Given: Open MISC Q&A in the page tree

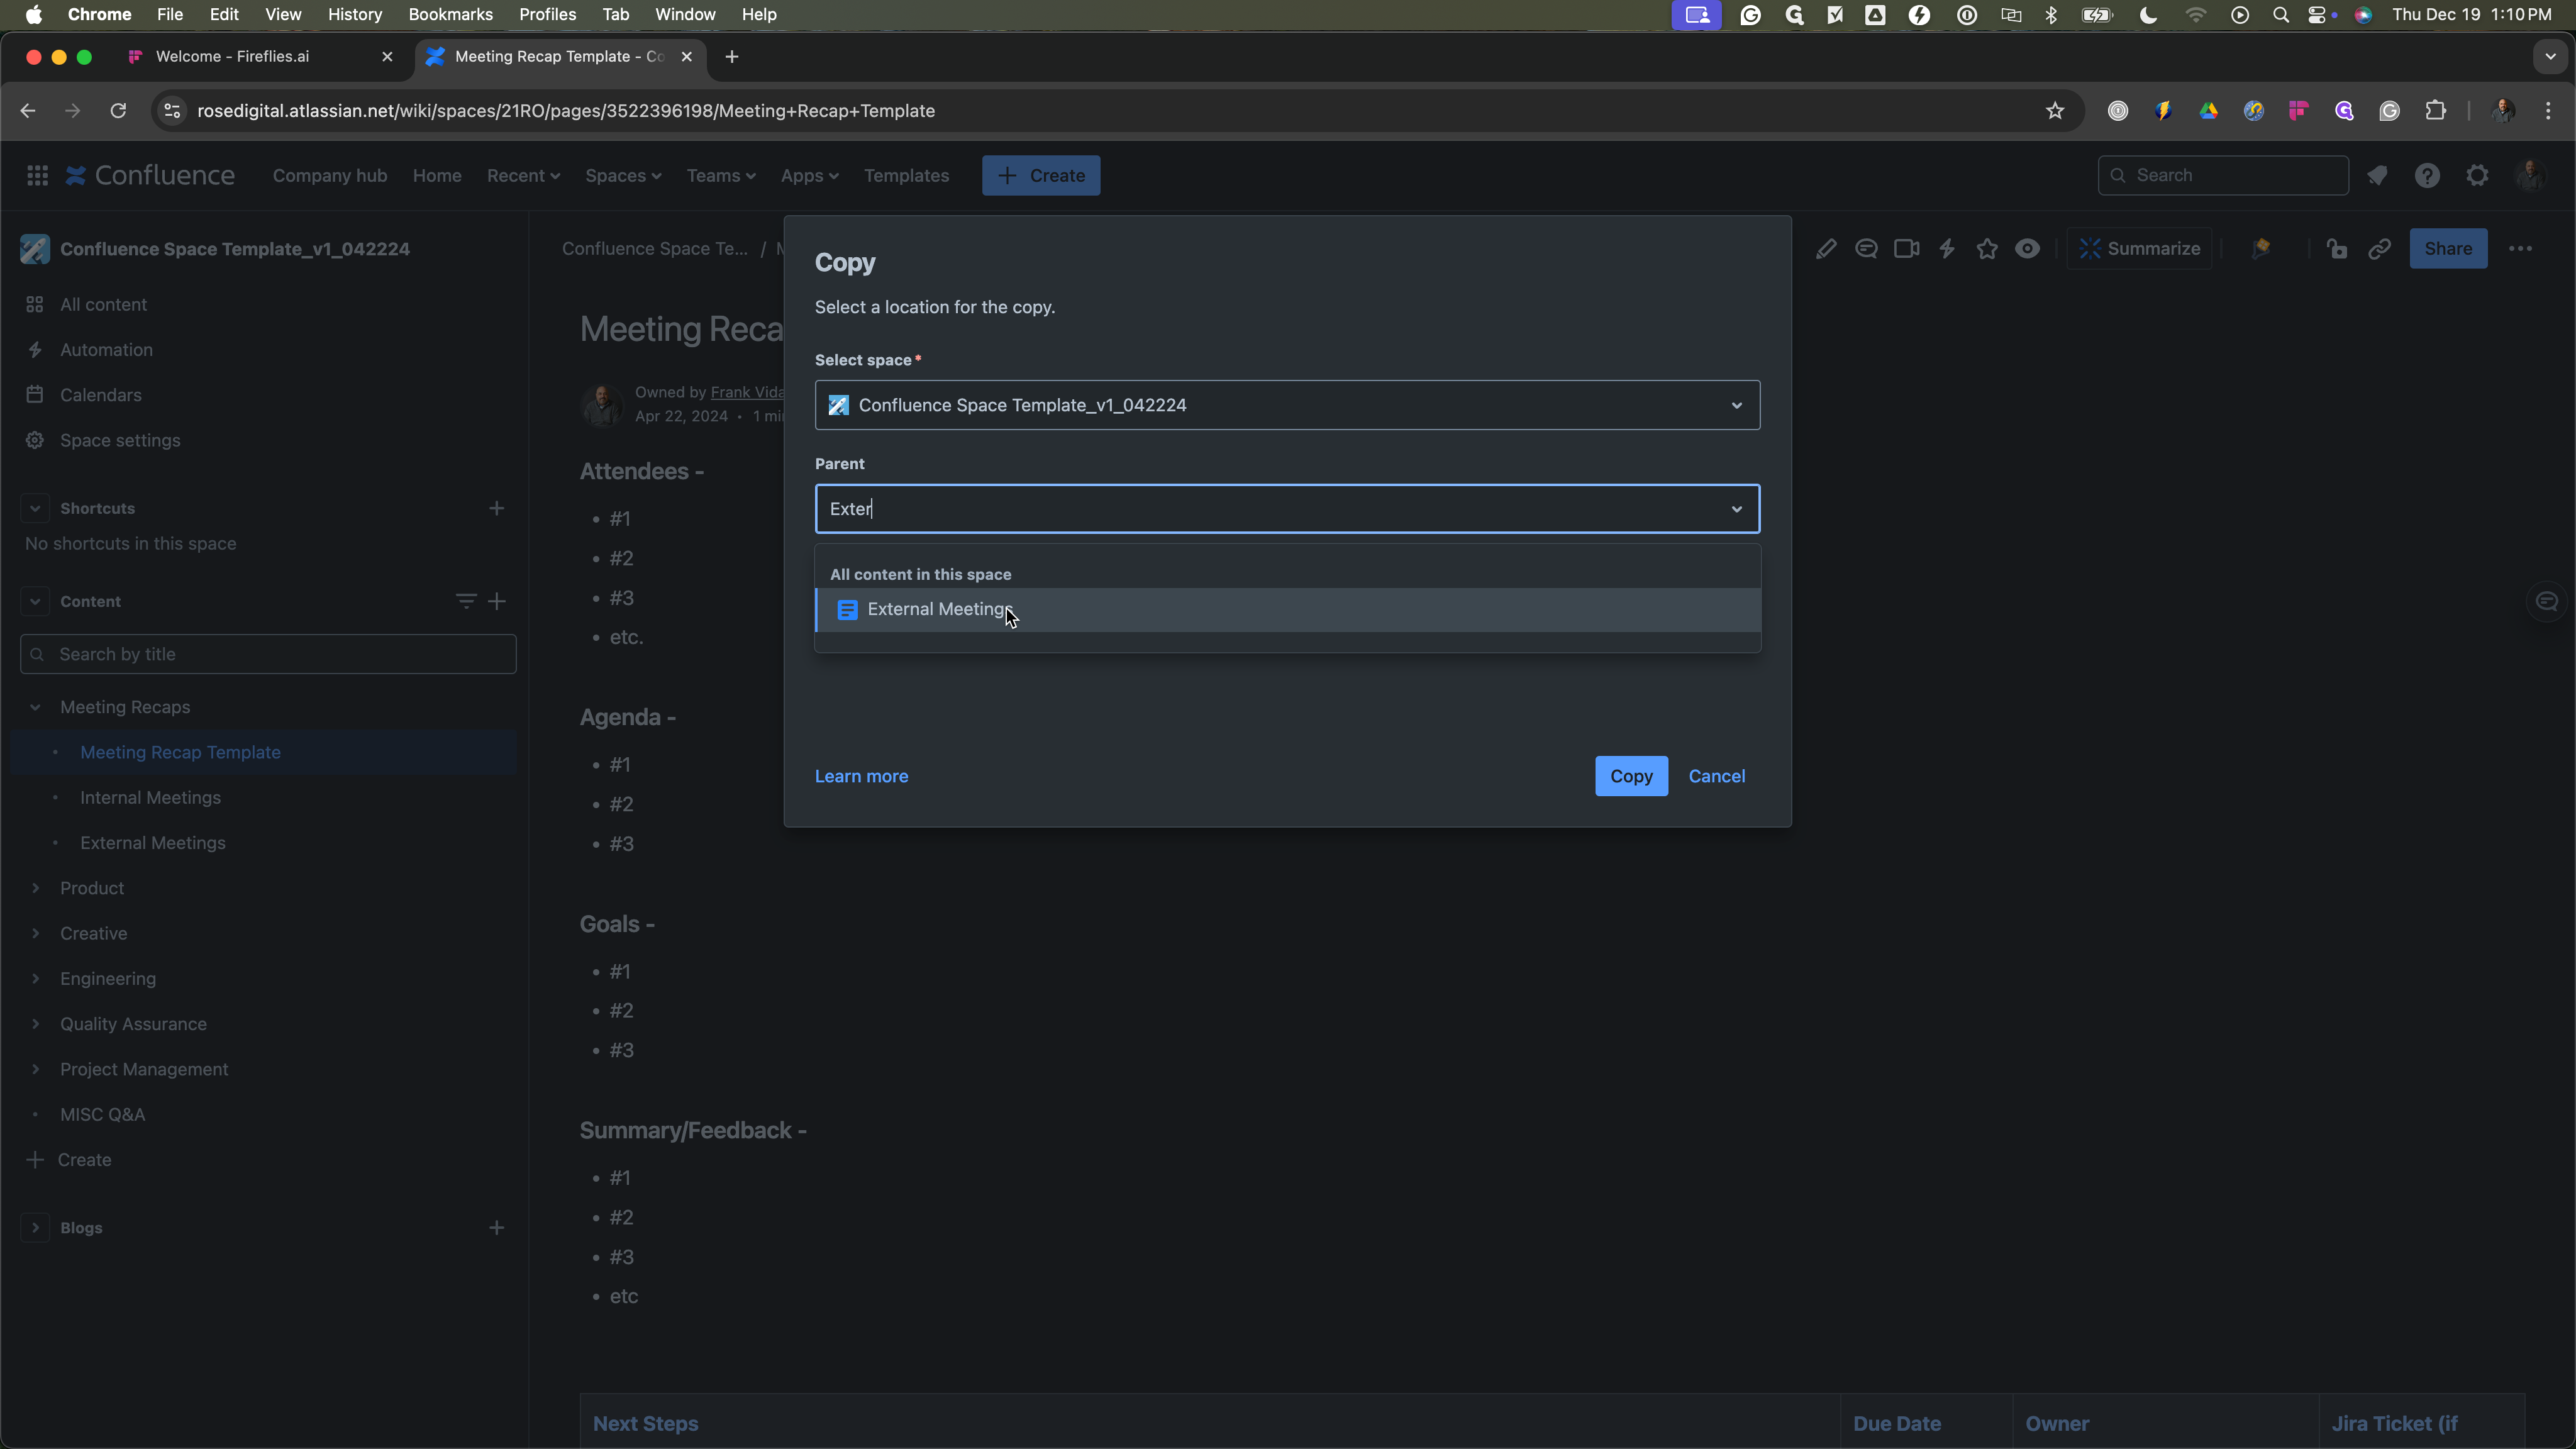Looking at the screenshot, I should pos(102,1114).
